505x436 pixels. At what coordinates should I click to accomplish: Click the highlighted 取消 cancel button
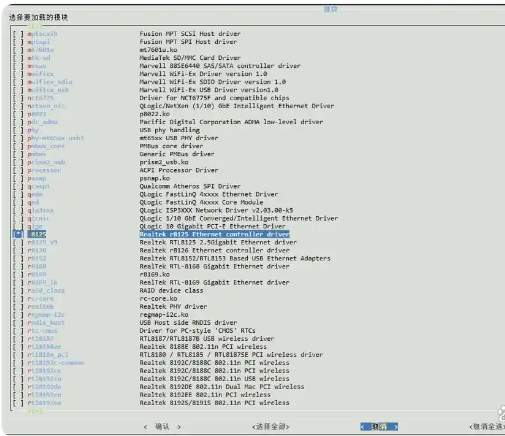click(x=379, y=426)
